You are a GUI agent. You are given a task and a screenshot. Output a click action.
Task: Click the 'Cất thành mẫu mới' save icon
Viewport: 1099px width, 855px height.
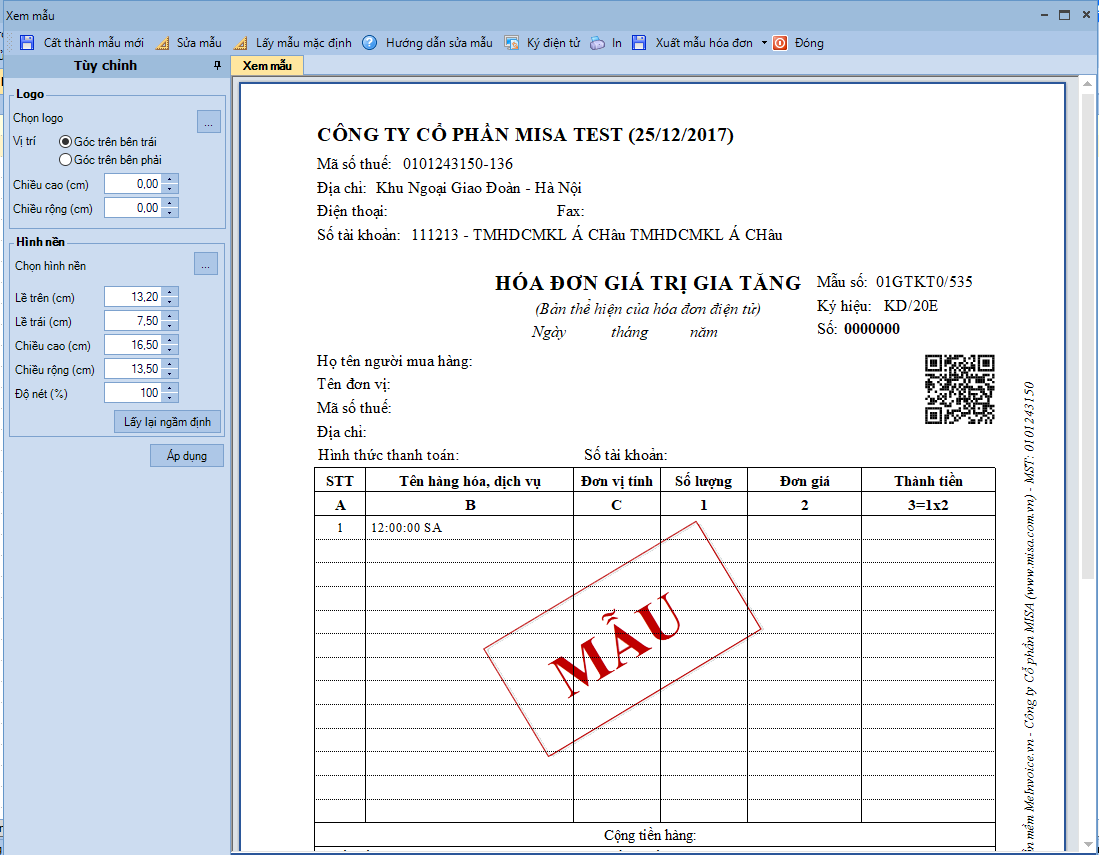[x=27, y=43]
